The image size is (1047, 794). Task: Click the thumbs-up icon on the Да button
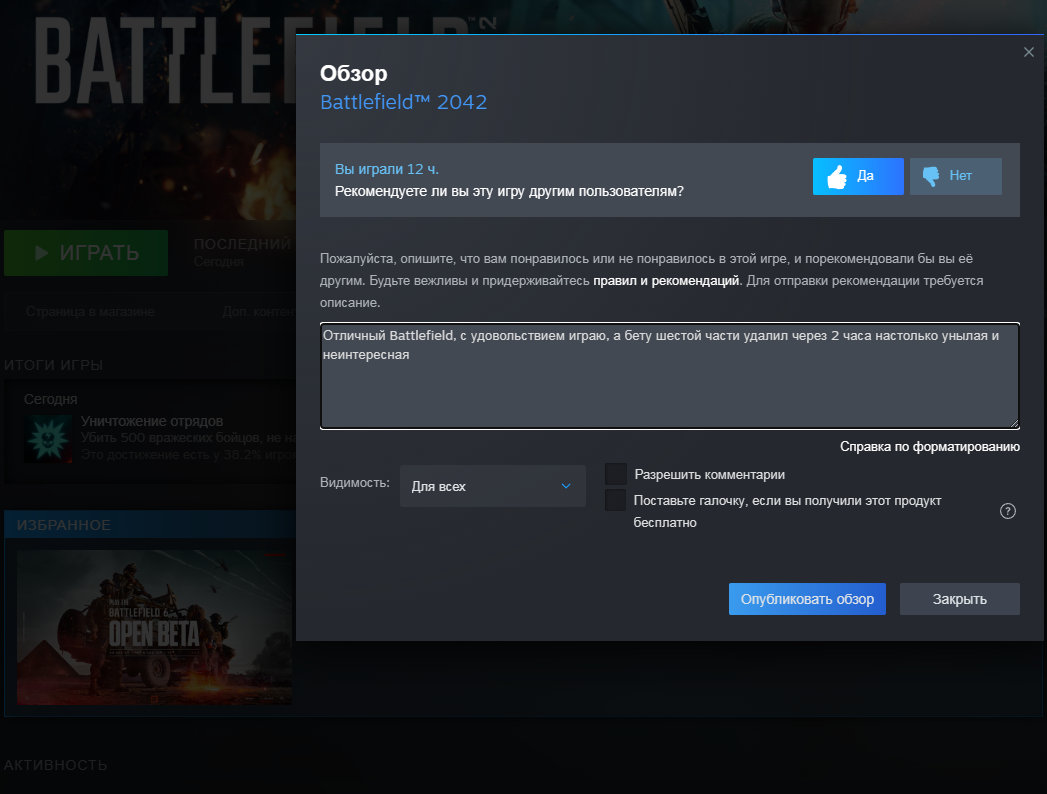coord(837,176)
